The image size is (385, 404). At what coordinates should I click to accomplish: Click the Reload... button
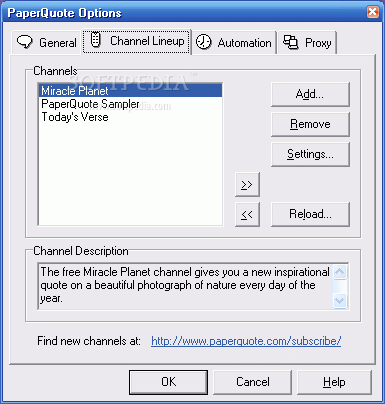[x=310, y=214]
